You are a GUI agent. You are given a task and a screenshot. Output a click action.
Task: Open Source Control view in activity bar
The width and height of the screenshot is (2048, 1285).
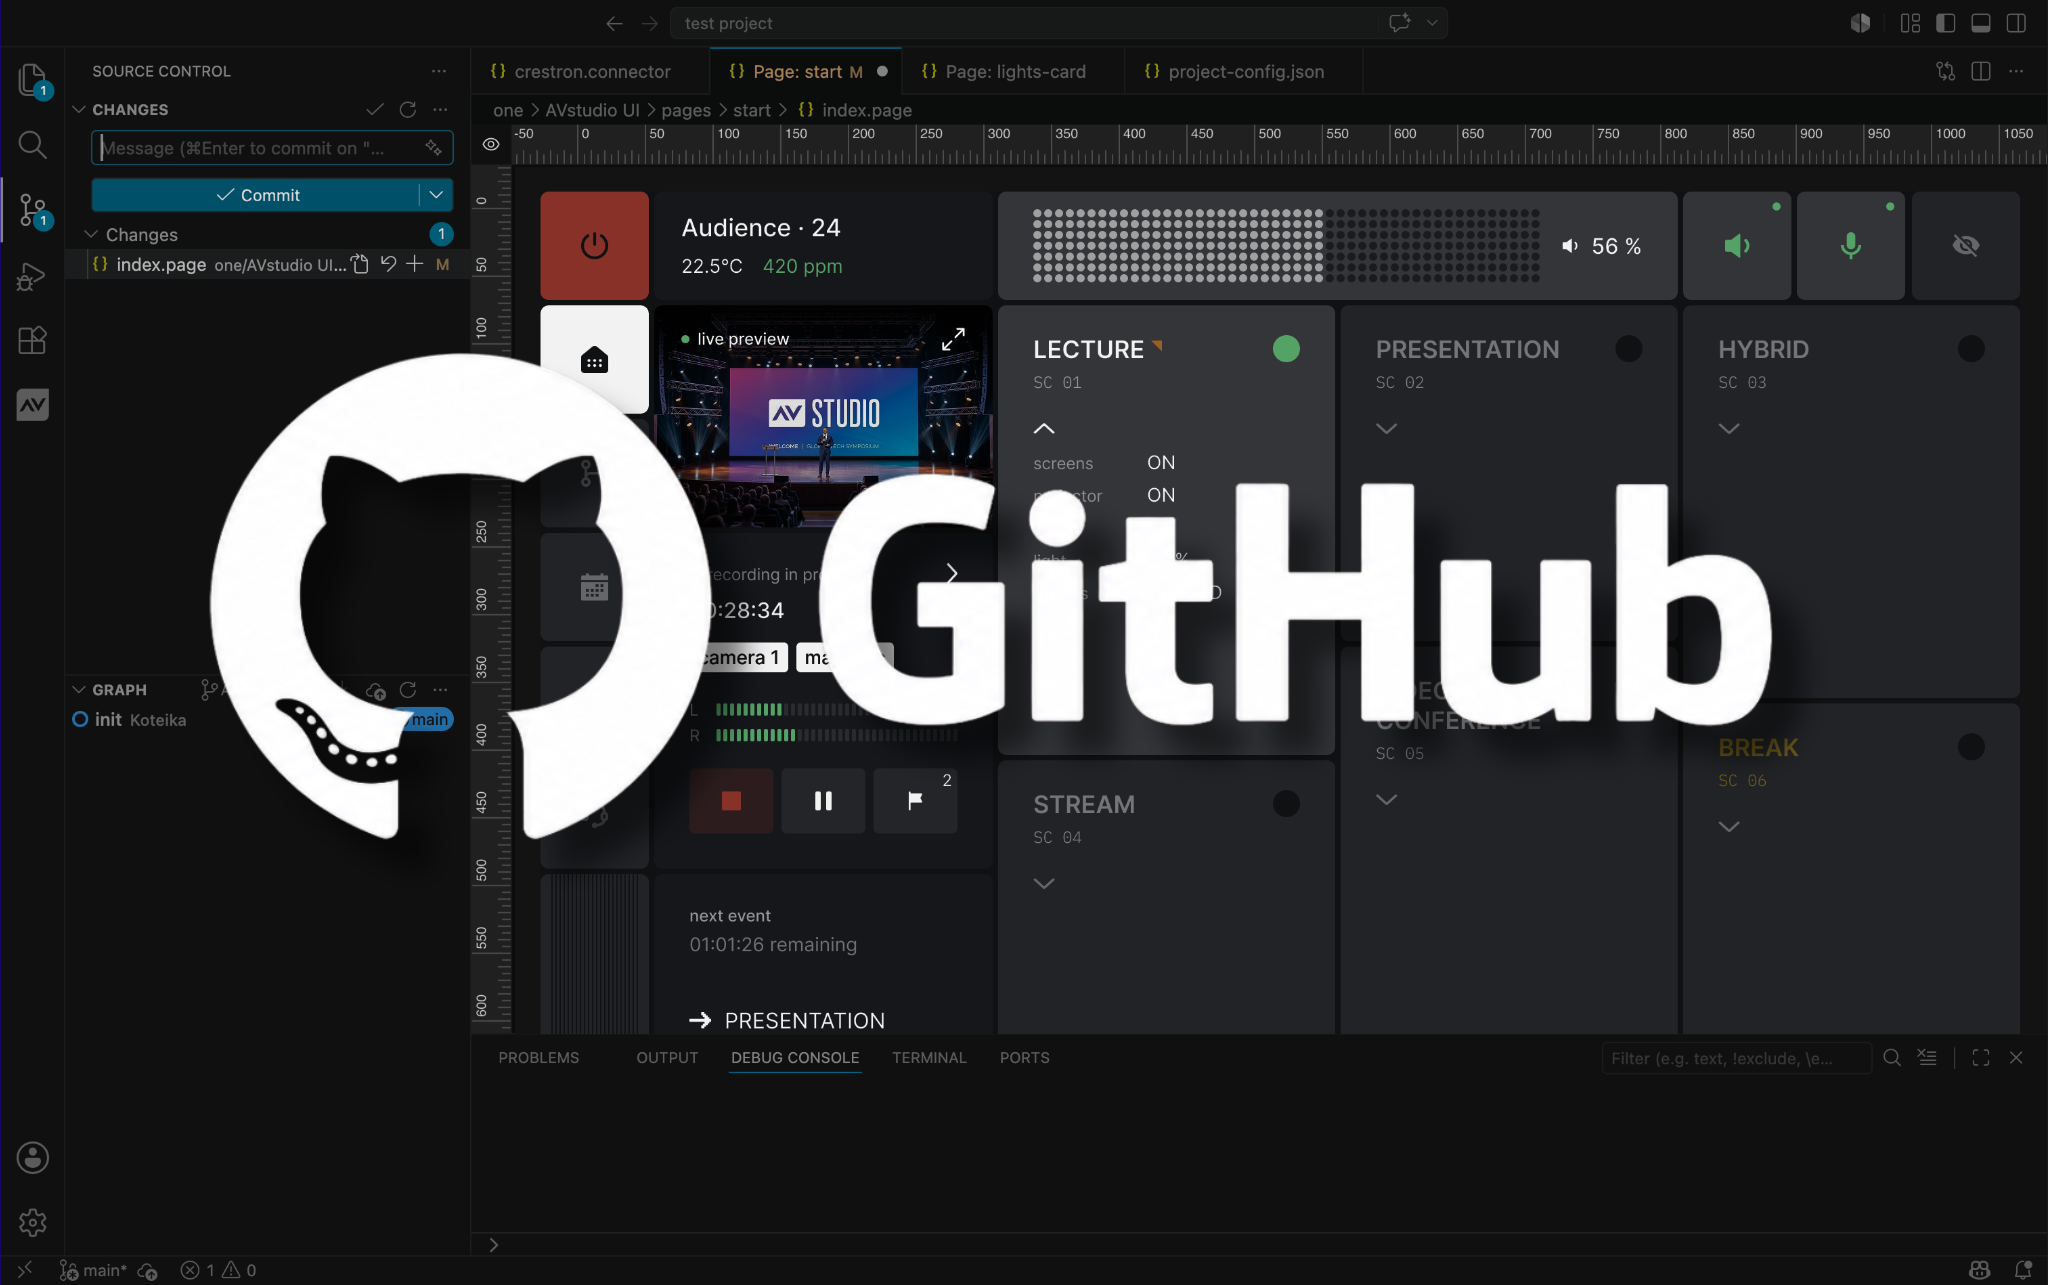click(x=32, y=210)
